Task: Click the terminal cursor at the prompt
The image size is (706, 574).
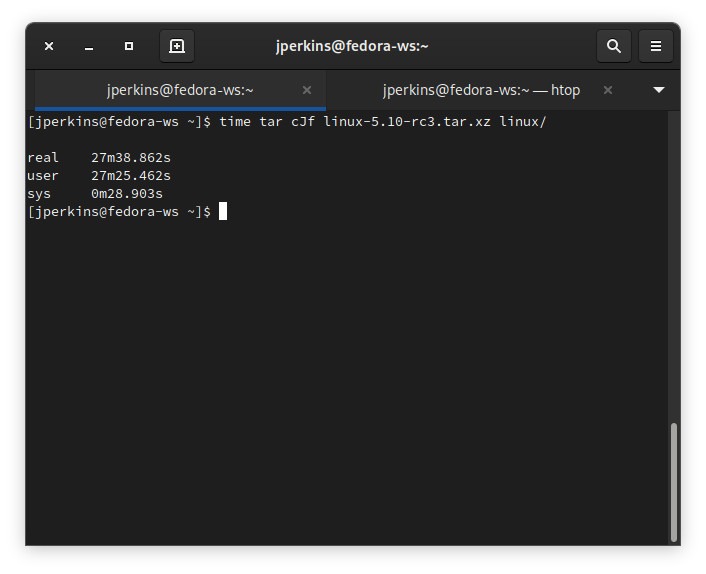Action: click(223, 212)
